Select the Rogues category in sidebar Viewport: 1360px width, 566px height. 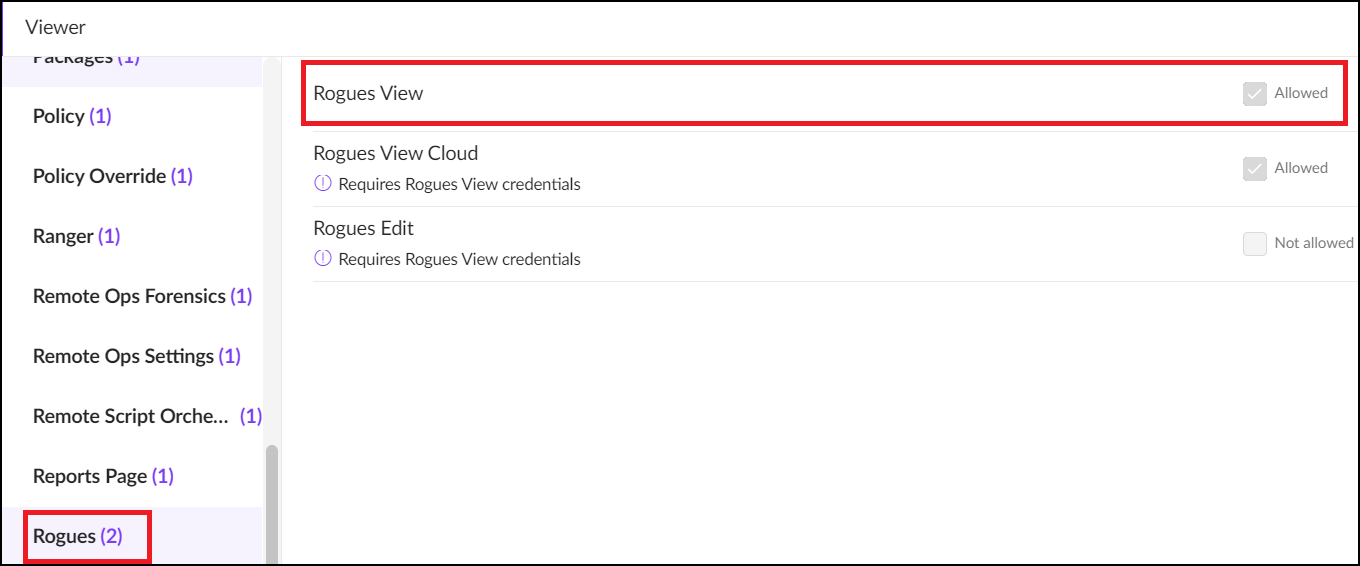point(77,536)
